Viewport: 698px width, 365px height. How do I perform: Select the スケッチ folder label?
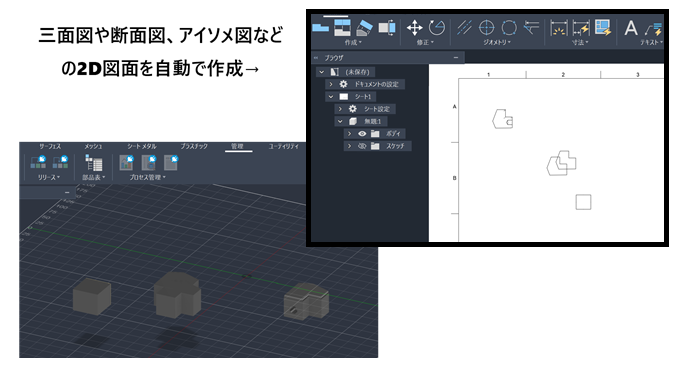click(395, 146)
